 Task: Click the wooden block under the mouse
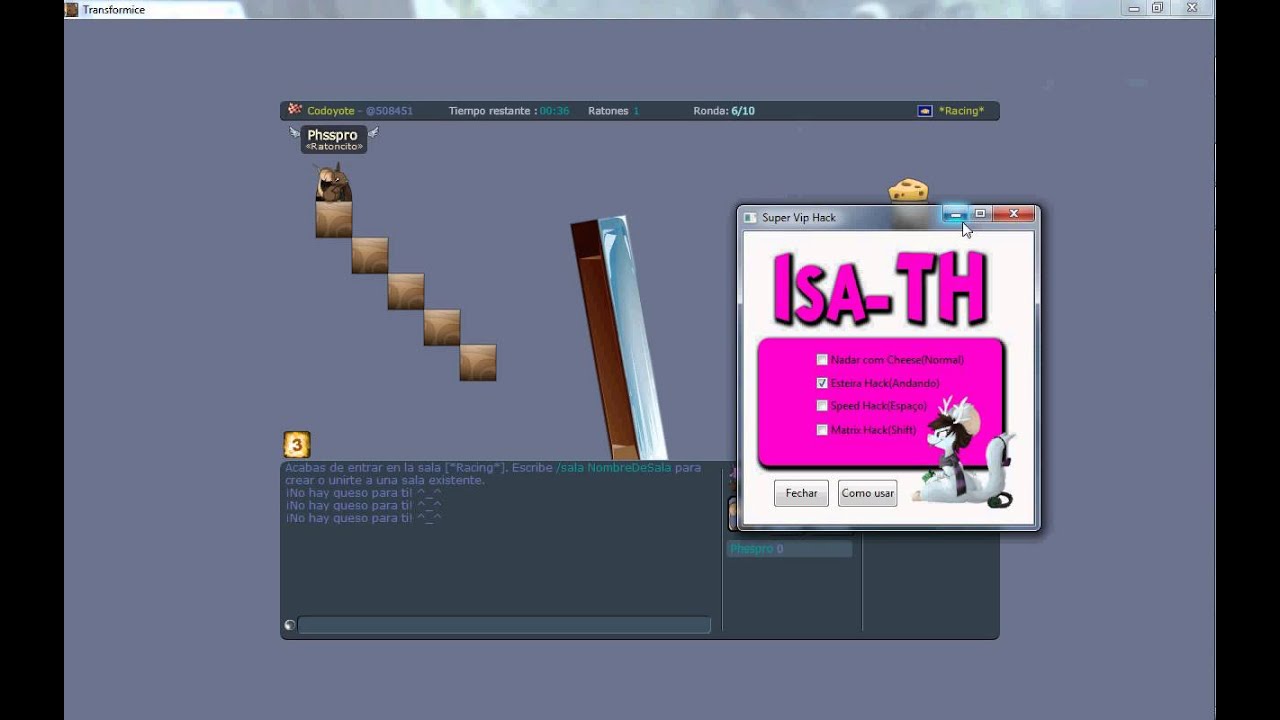tap(334, 220)
